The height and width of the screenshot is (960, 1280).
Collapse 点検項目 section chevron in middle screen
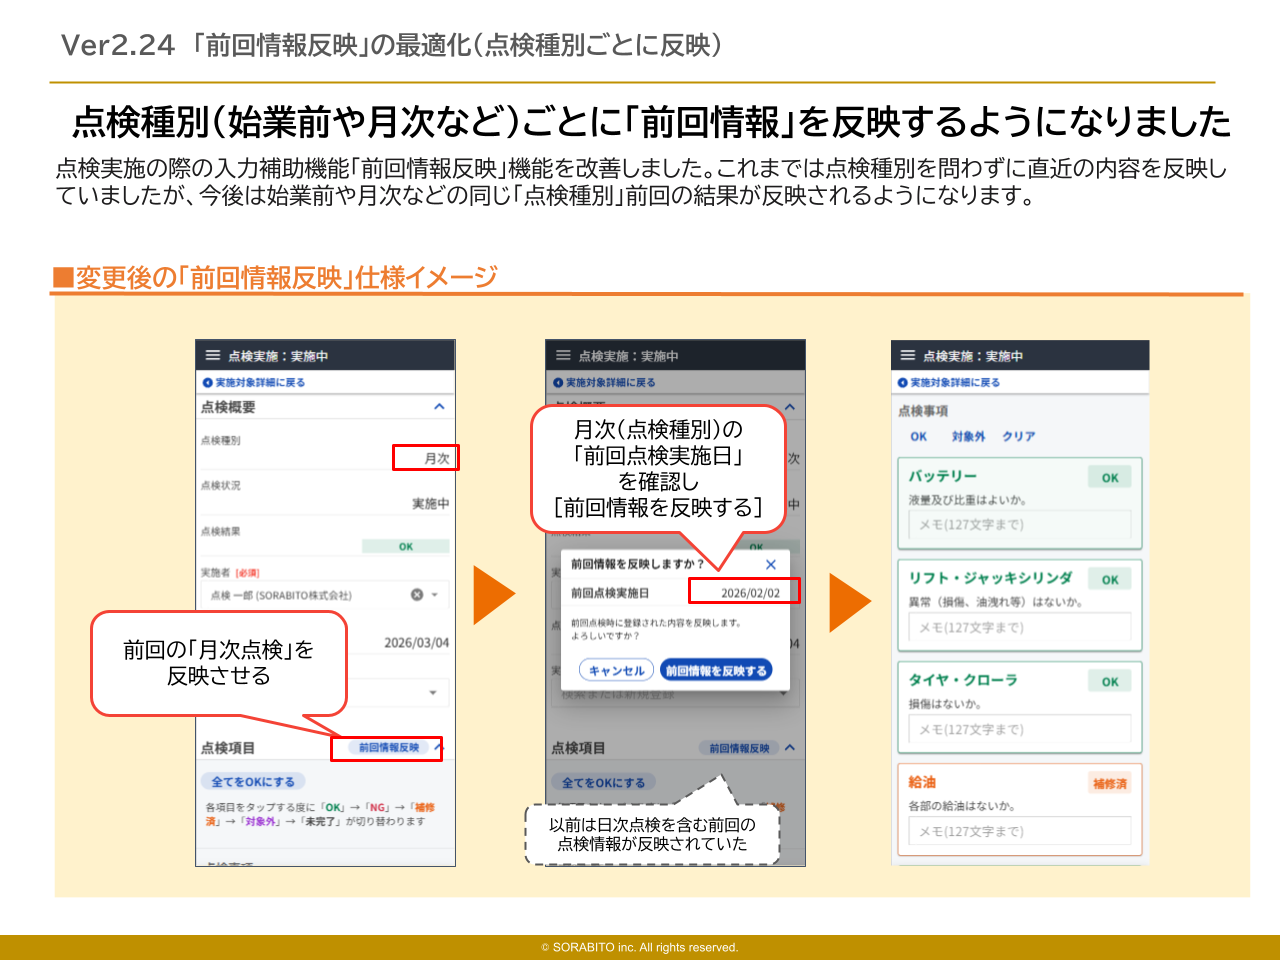(x=790, y=748)
